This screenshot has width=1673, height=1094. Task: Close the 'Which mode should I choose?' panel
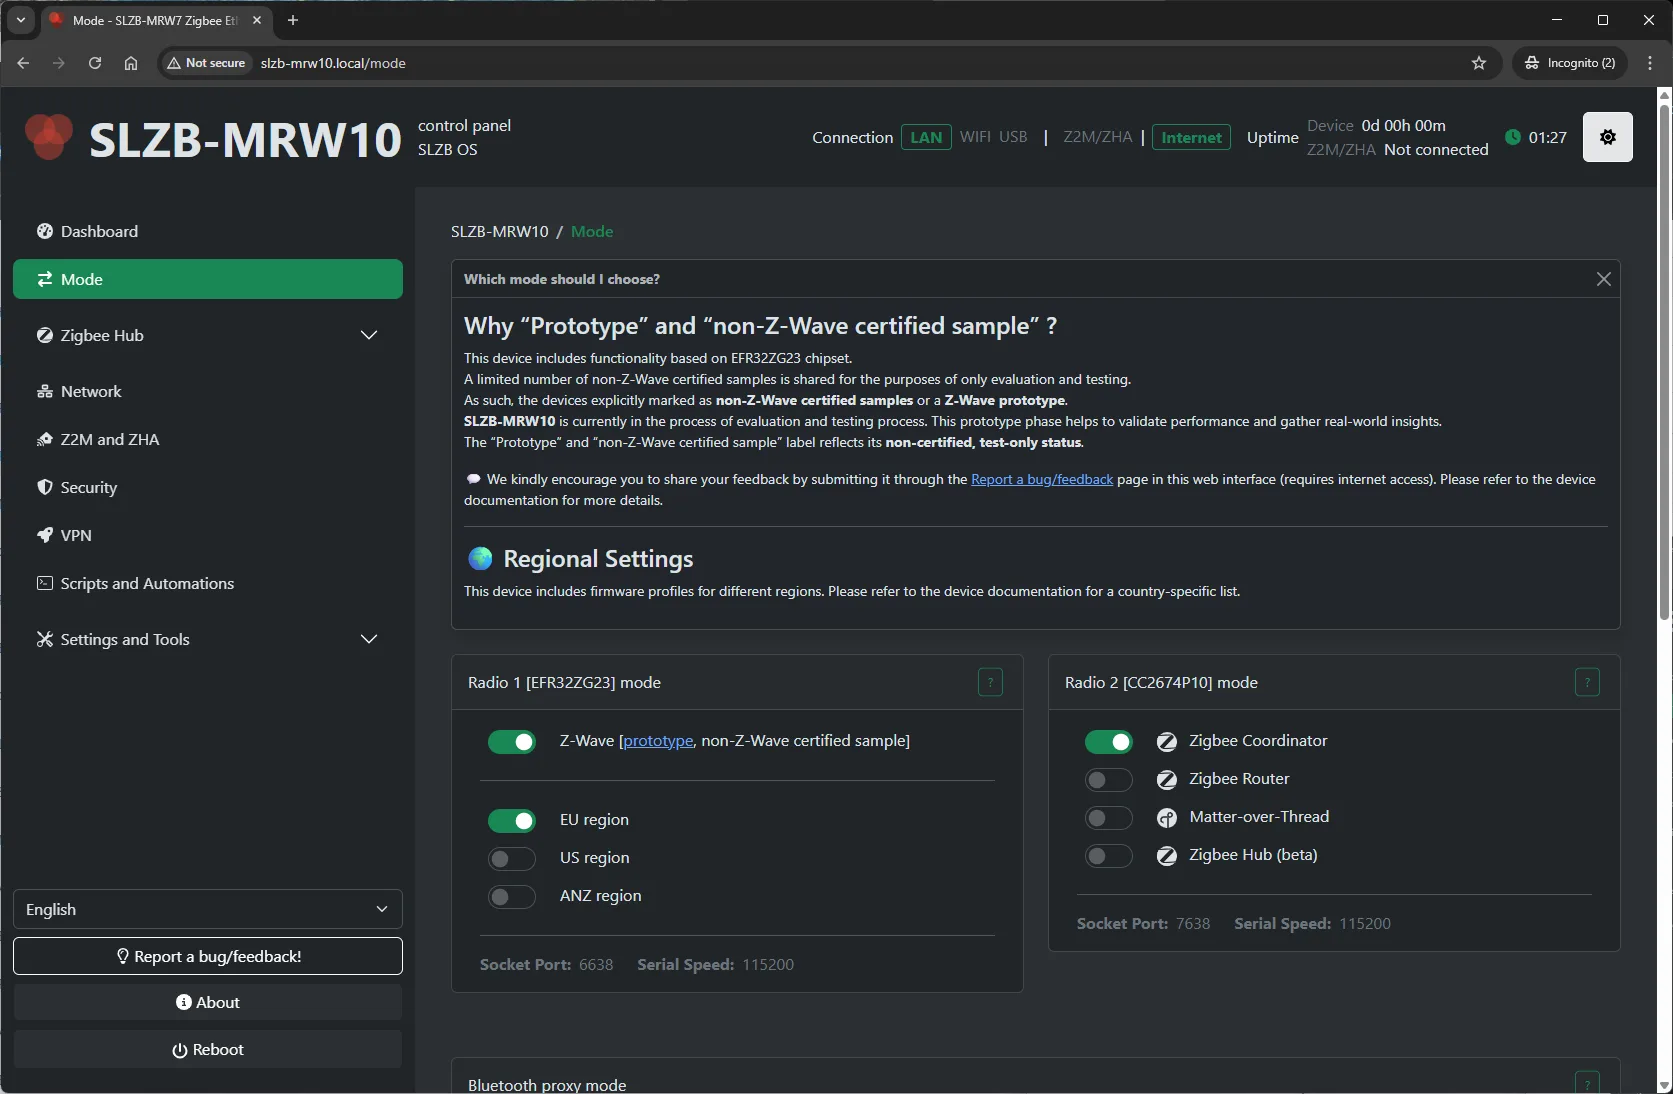click(1603, 279)
